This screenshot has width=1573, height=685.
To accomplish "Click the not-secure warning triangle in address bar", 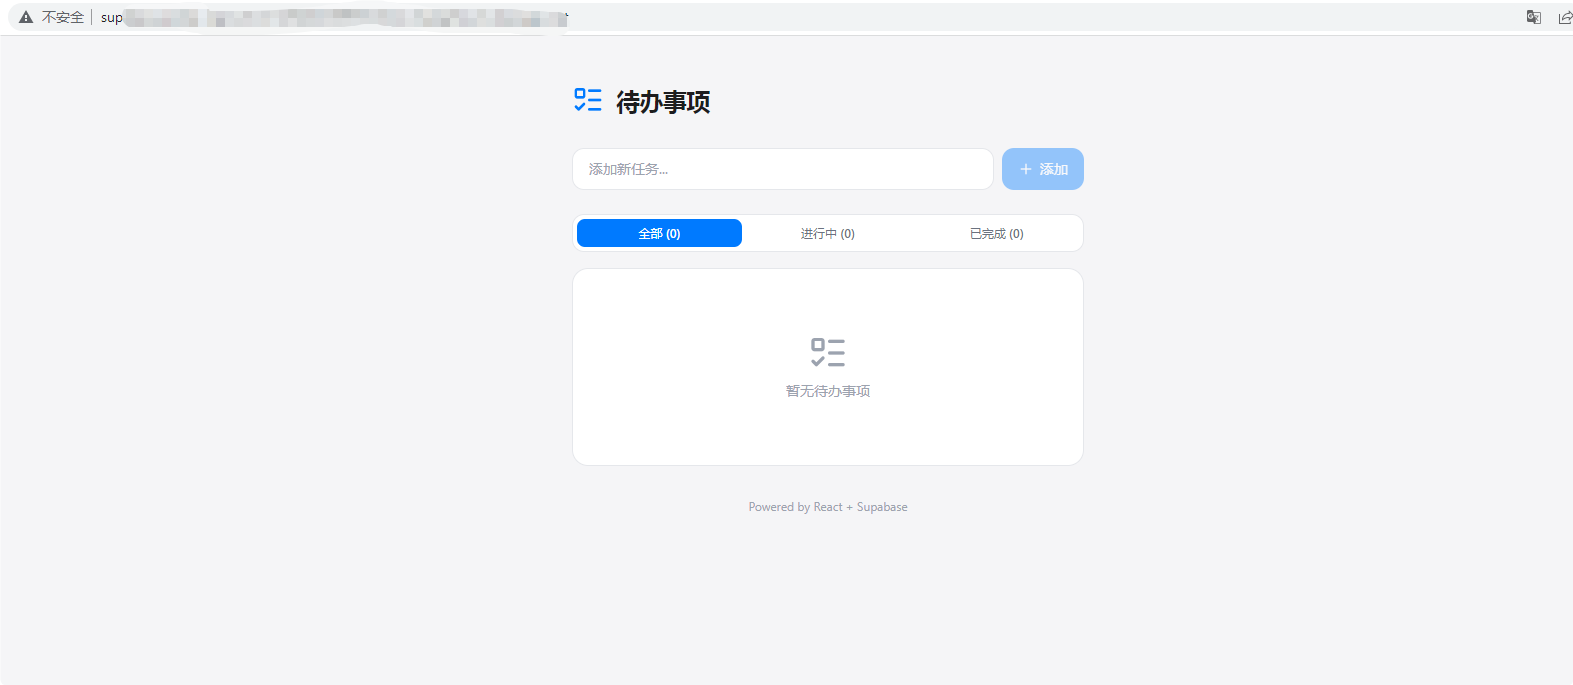I will (x=26, y=17).
